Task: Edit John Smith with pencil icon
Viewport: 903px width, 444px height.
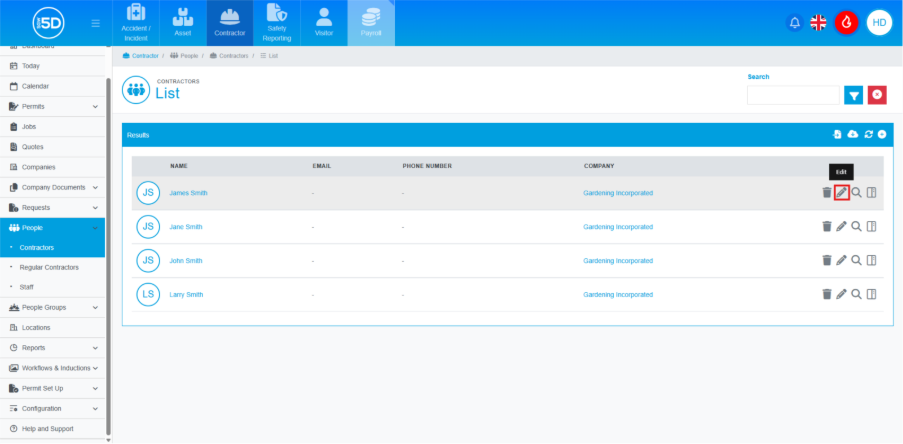Action: point(841,260)
